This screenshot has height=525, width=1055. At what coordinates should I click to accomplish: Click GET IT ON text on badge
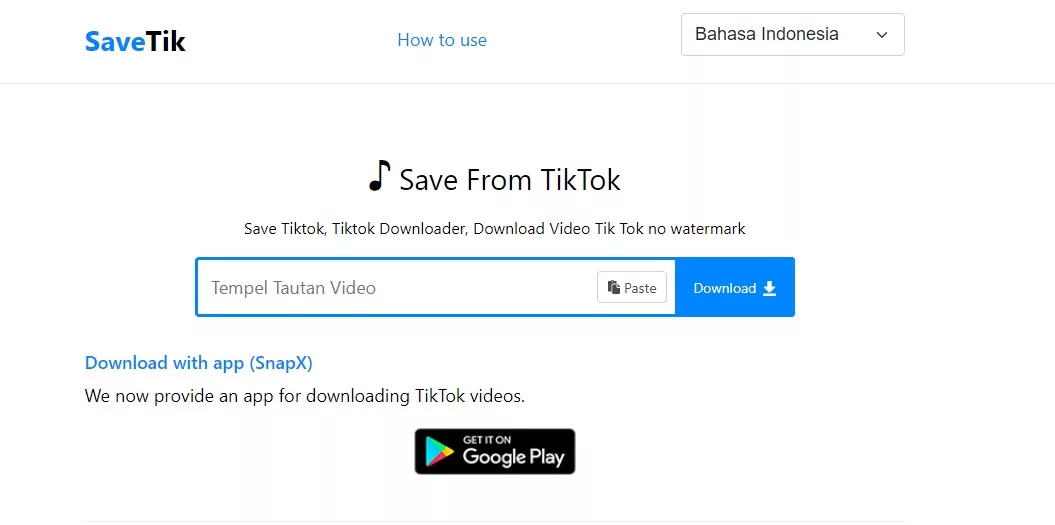[486, 440]
